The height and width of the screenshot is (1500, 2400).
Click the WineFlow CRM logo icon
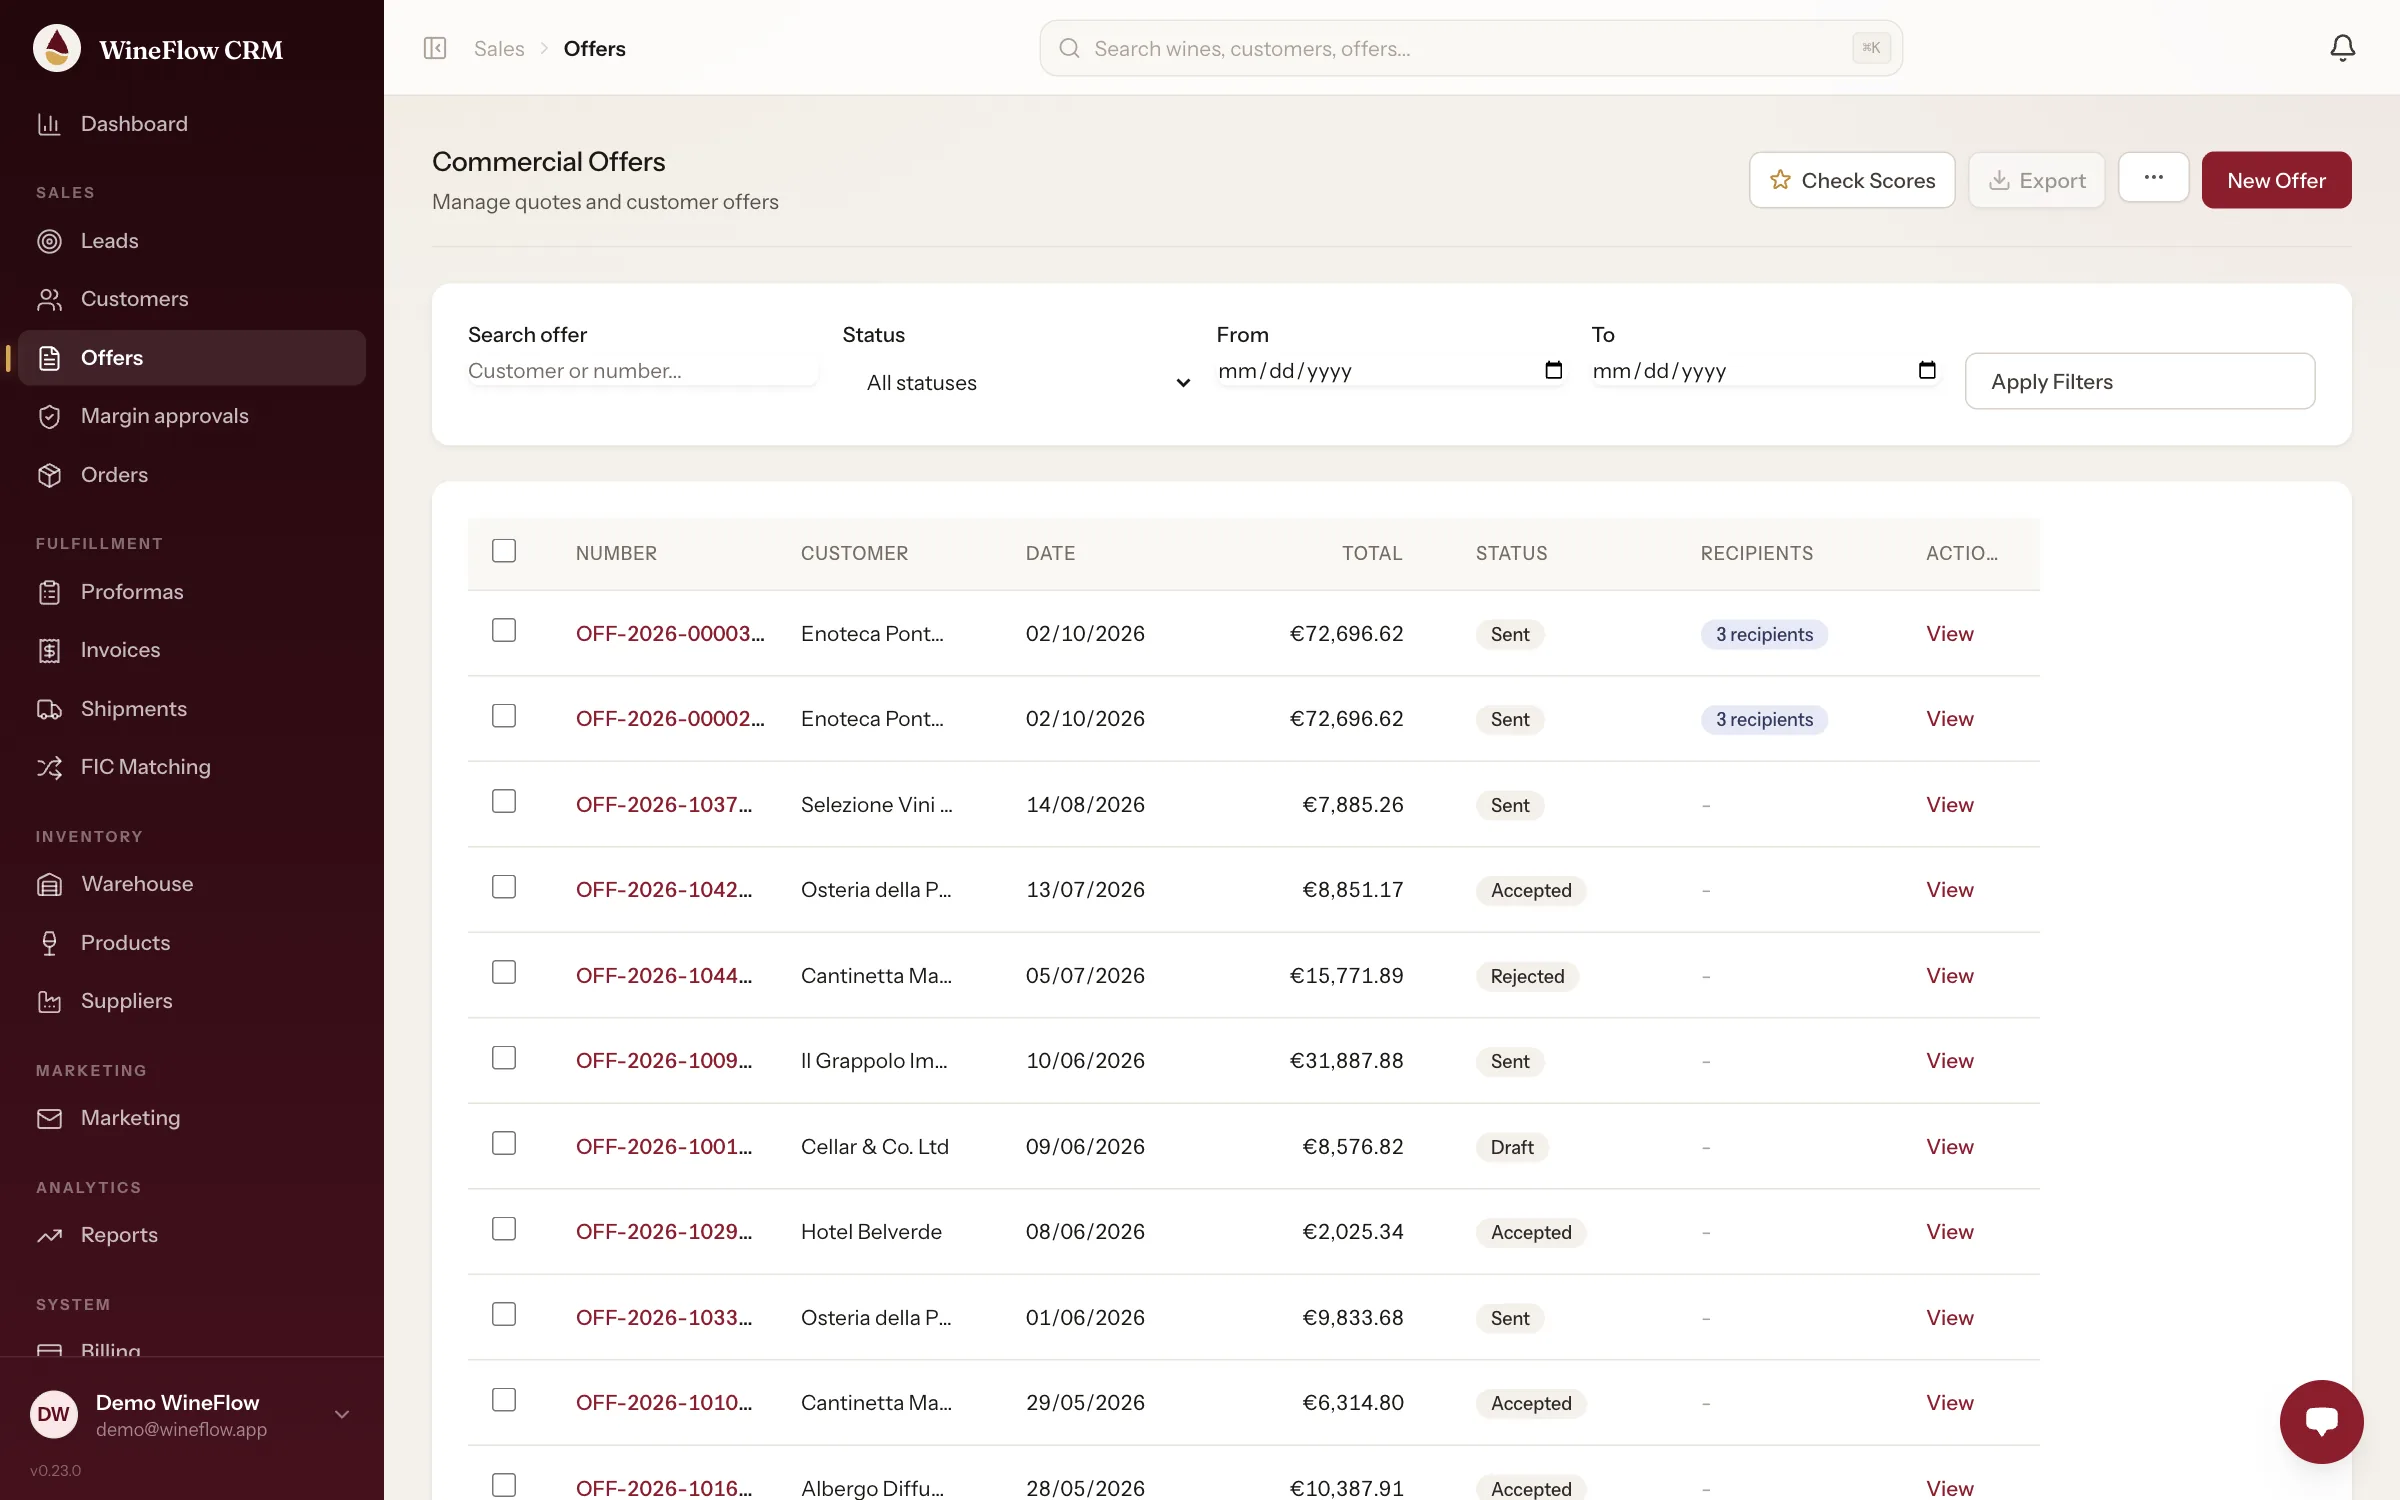pos(57,48)
